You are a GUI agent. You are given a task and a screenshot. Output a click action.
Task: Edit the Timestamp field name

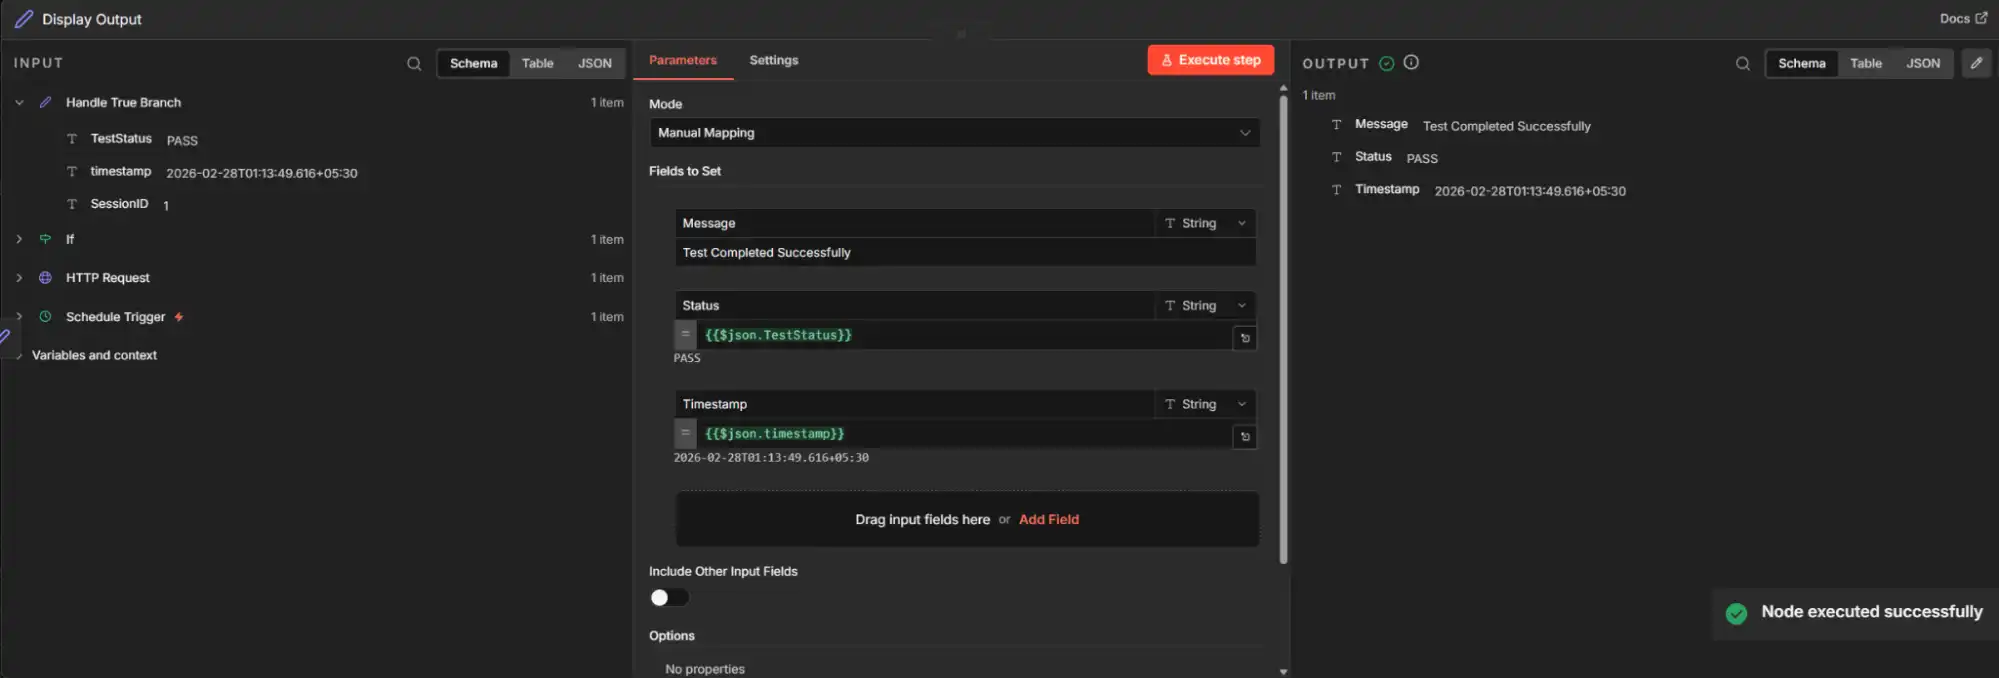click(914, 404)
